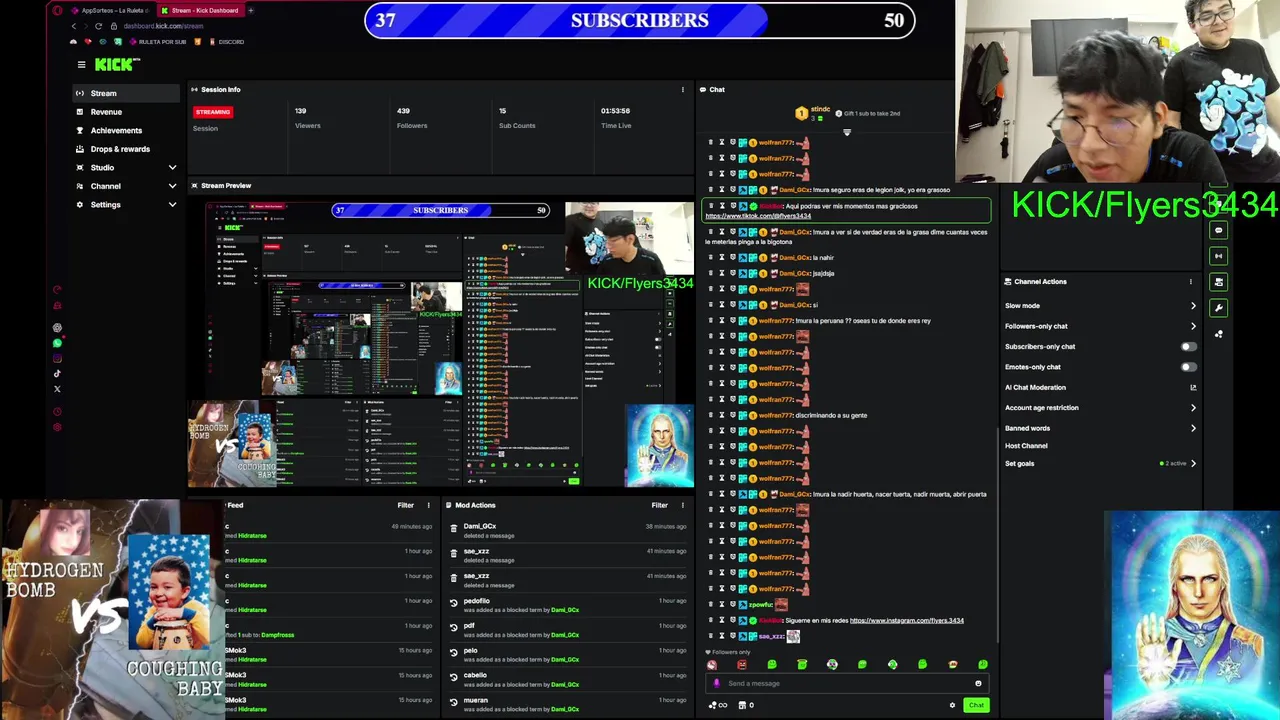Select the session info icon in right toolbar
Screen dimensions: 1280x720
[1218, 256]
